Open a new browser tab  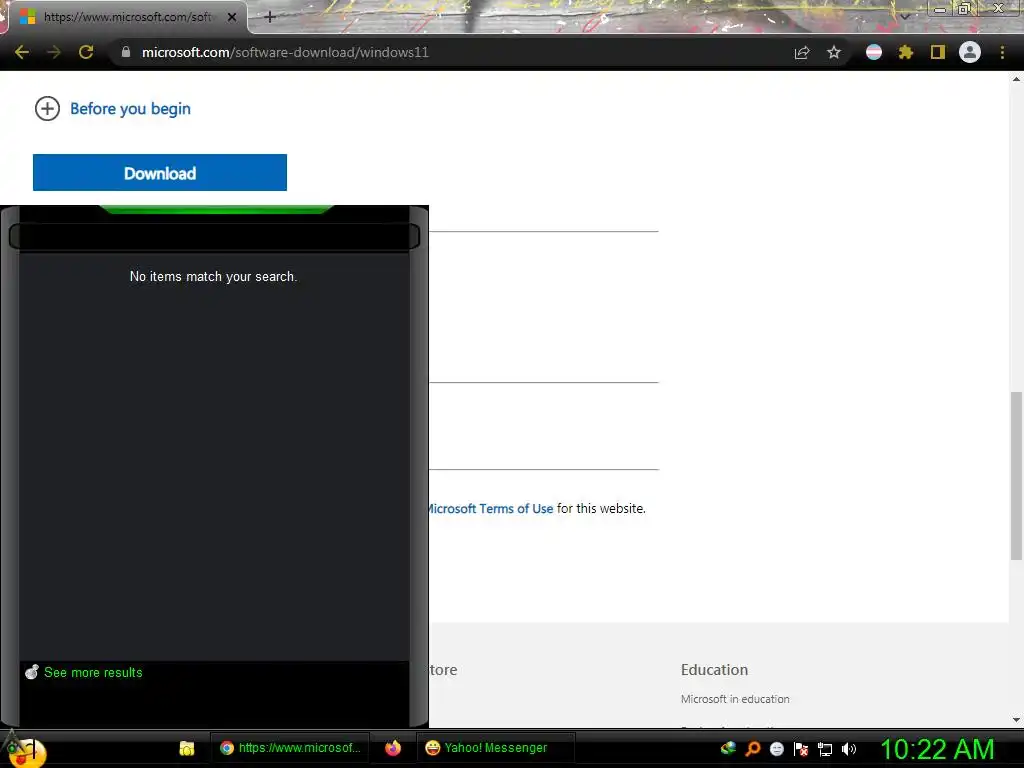(x=270, y=17)
